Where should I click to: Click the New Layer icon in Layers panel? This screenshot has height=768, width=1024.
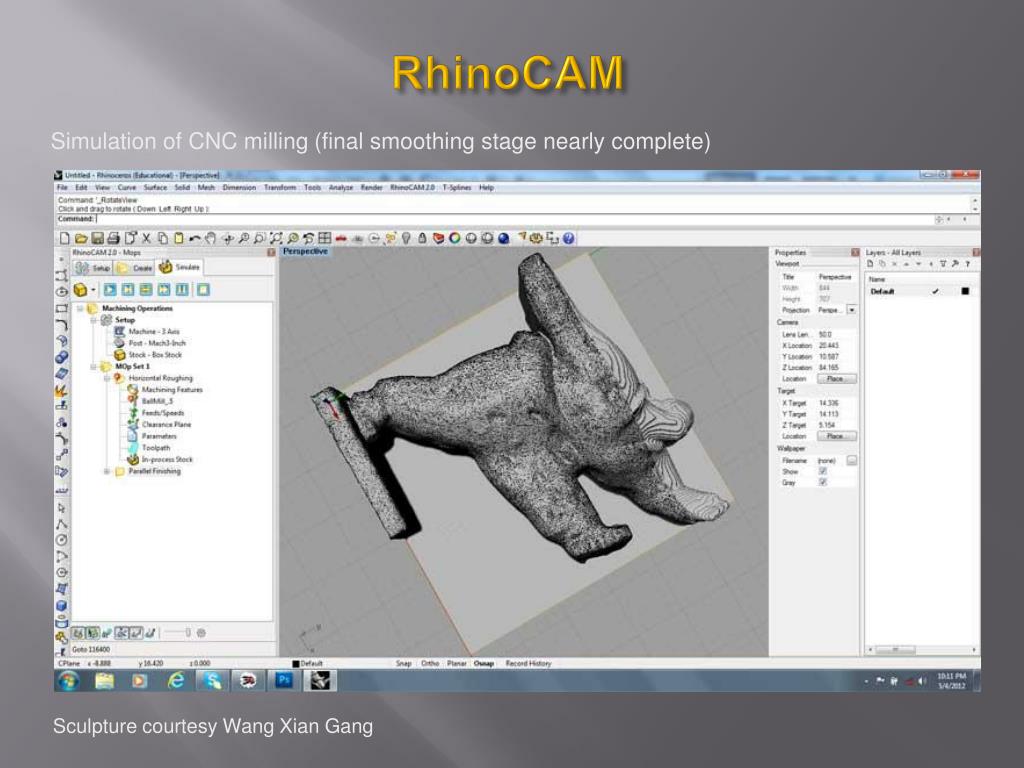coord(871,264)
